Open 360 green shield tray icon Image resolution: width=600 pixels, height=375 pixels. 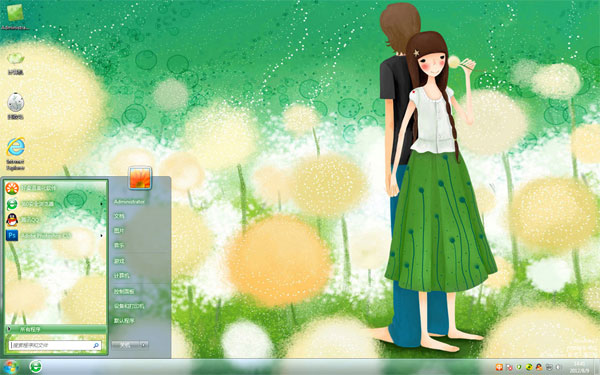[x=519, y=368]
